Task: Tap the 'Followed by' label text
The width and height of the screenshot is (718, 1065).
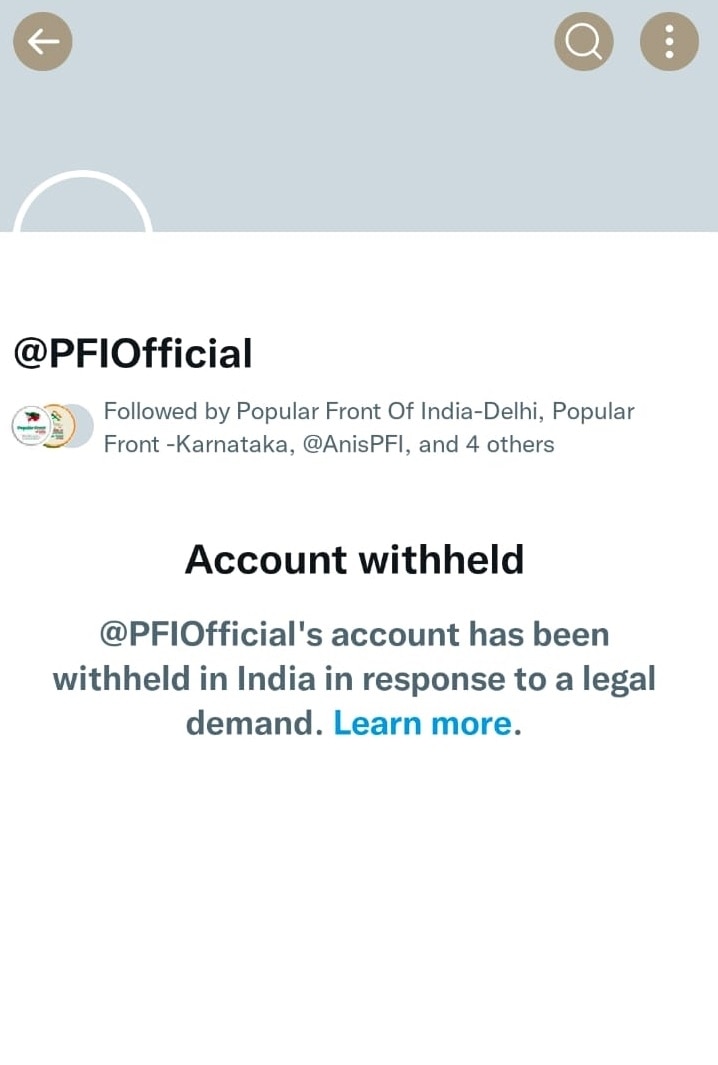Action: click(166, 411)
